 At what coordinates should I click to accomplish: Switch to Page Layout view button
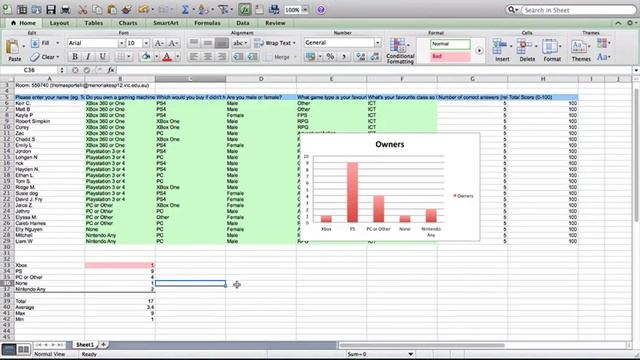click(23, 349)
